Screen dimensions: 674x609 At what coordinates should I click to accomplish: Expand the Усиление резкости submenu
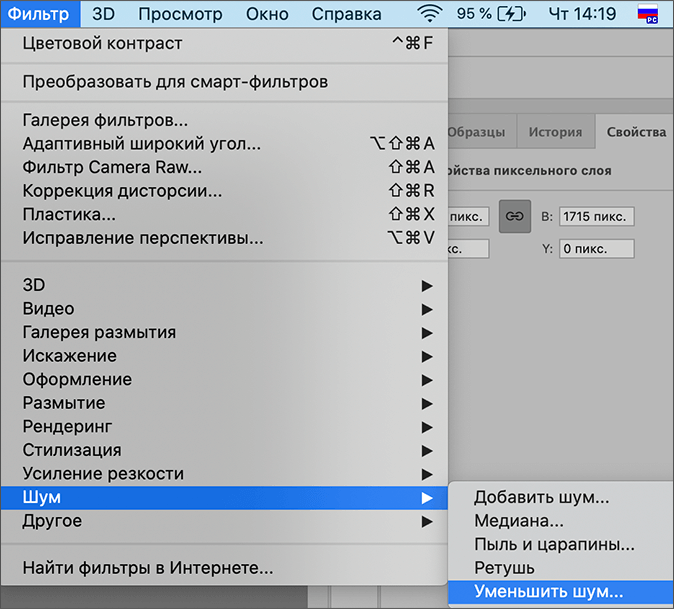[224, 474]
